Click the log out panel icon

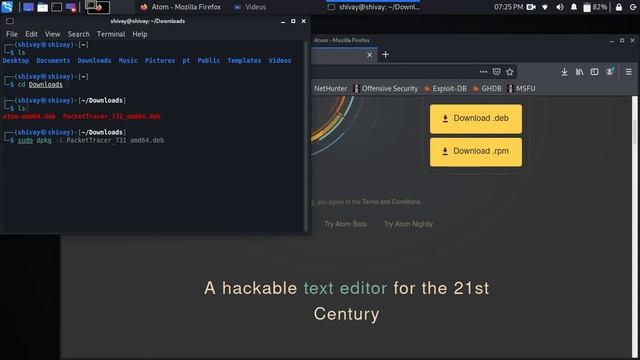634,7
